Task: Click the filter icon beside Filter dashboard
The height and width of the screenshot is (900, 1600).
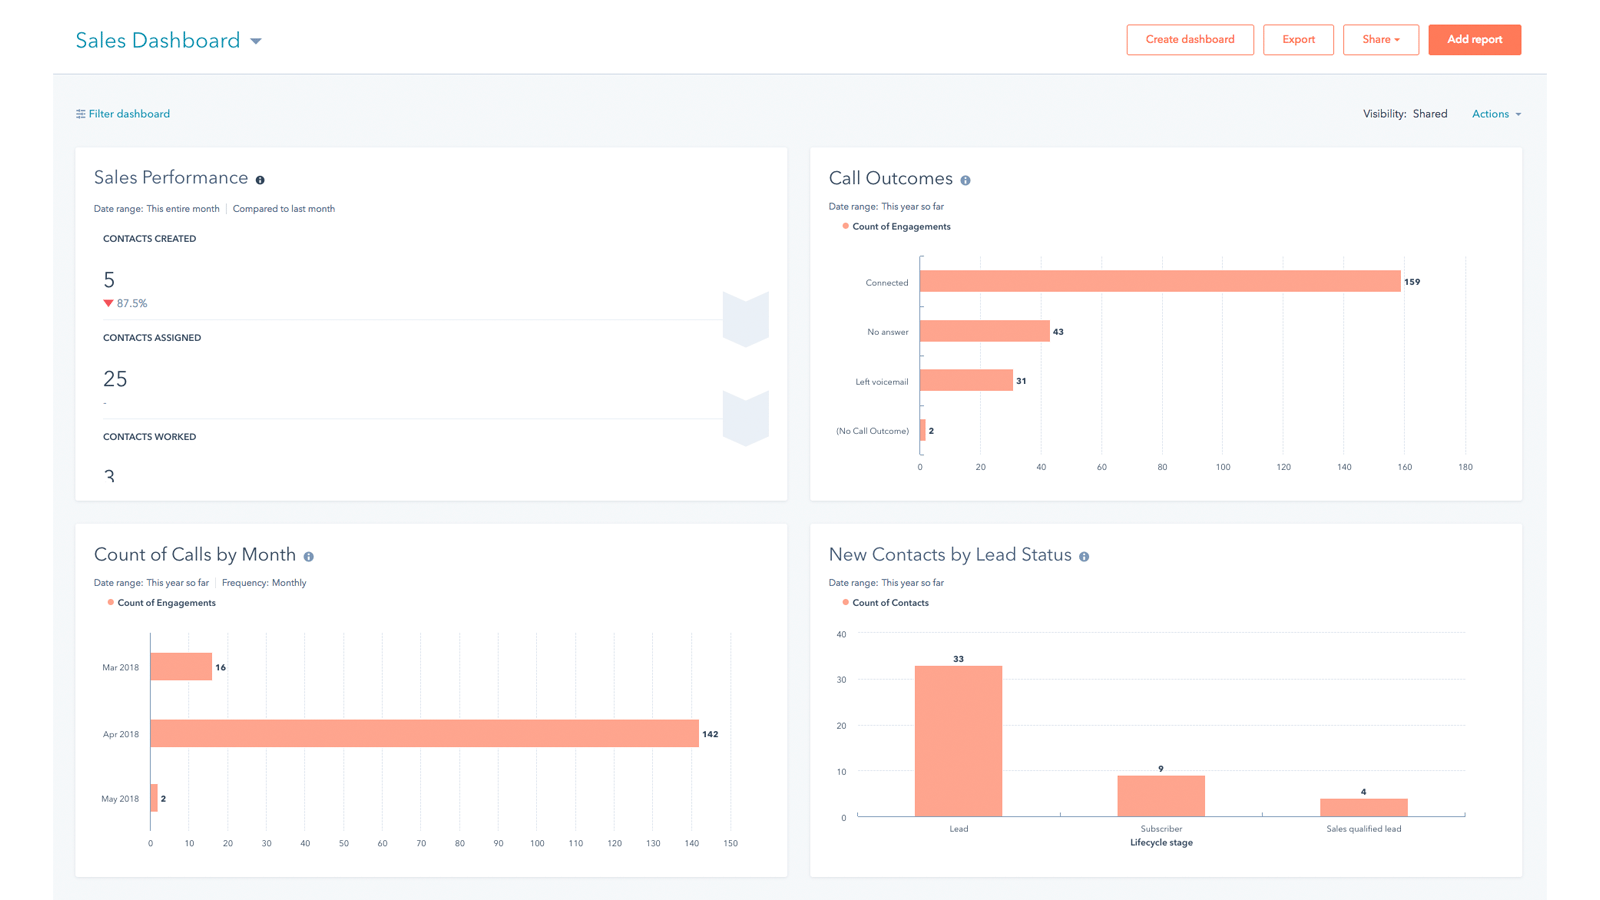Action: coord(80,114)
